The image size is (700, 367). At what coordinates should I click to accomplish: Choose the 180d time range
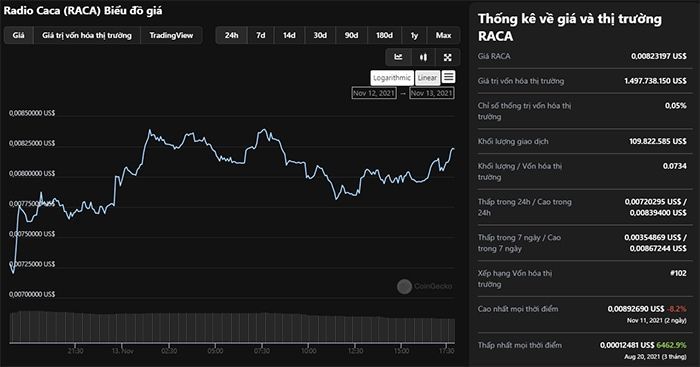click(x=384, y=35)
